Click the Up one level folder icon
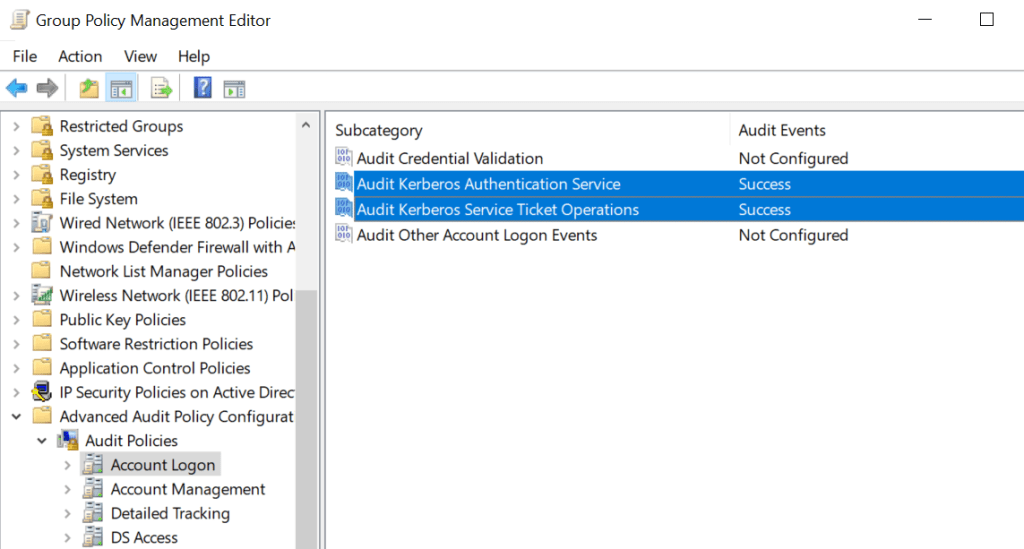This screenshot has width=1024, height=549. (89, 89)
